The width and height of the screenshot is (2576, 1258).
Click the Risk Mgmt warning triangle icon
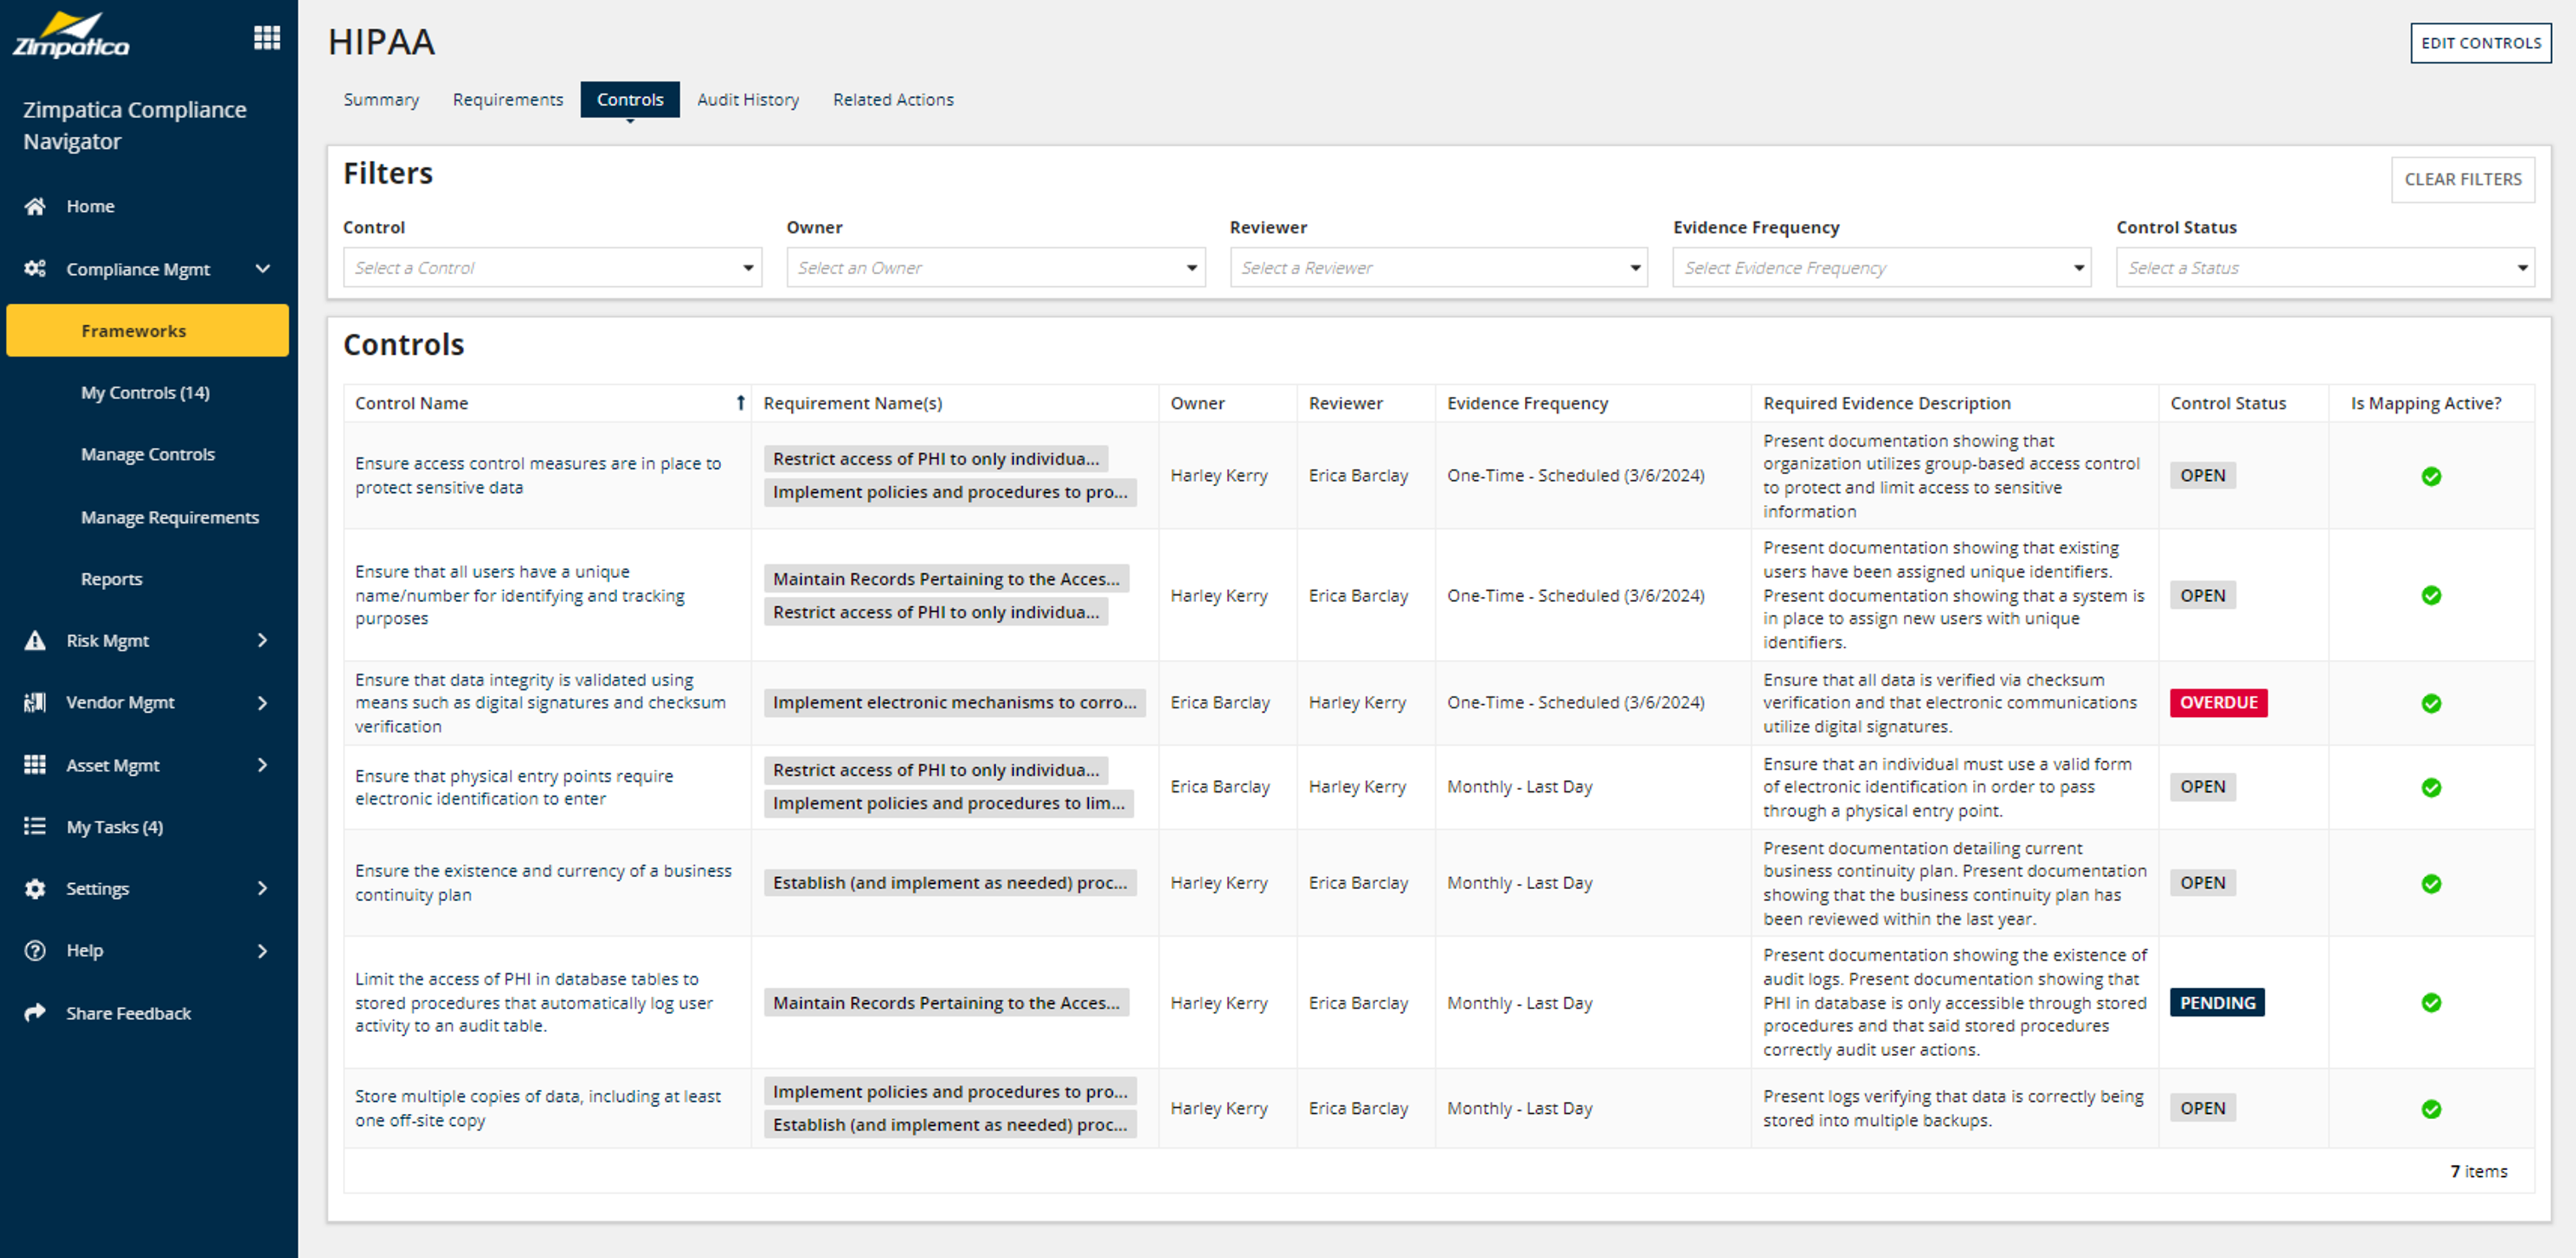(x=35, y=640)
